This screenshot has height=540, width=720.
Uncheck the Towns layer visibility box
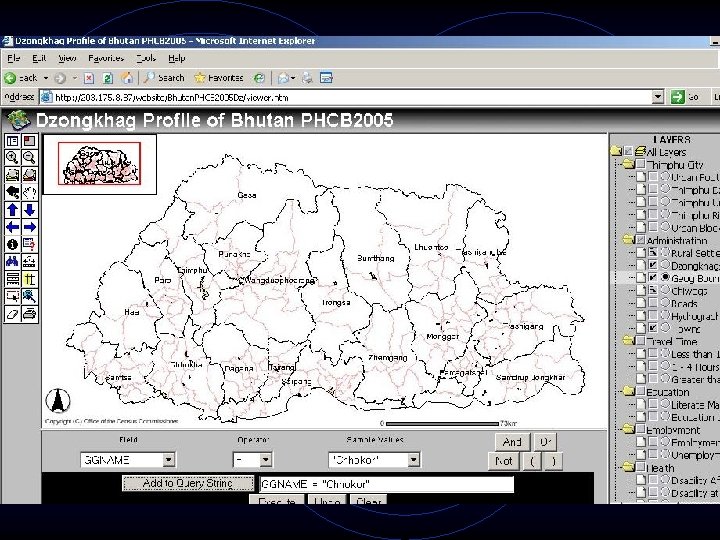tap(653, 328)
